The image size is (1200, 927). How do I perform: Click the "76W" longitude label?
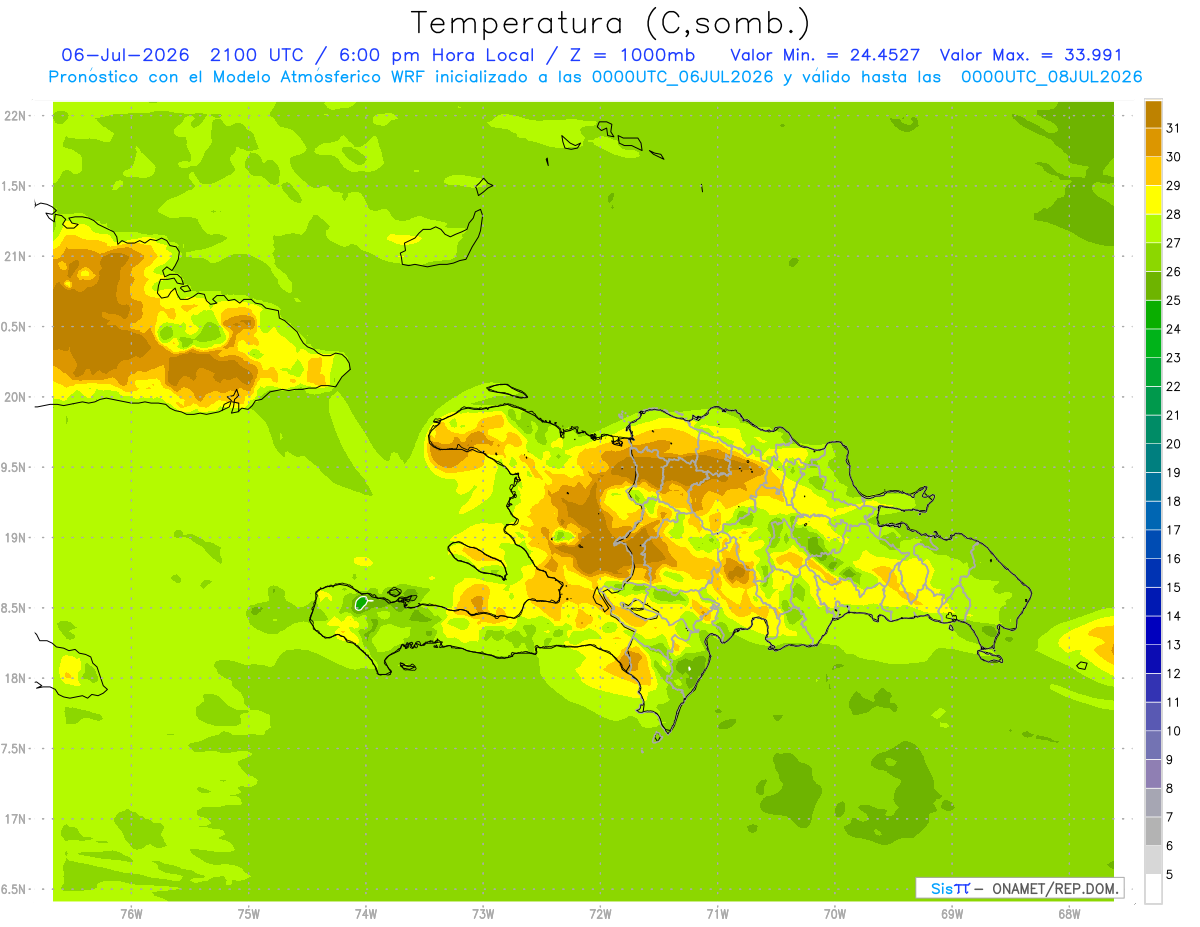(x=131, y=914)
